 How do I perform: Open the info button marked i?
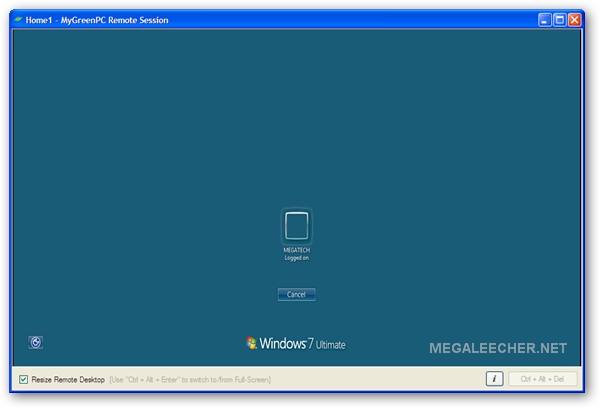click(494, 379)
